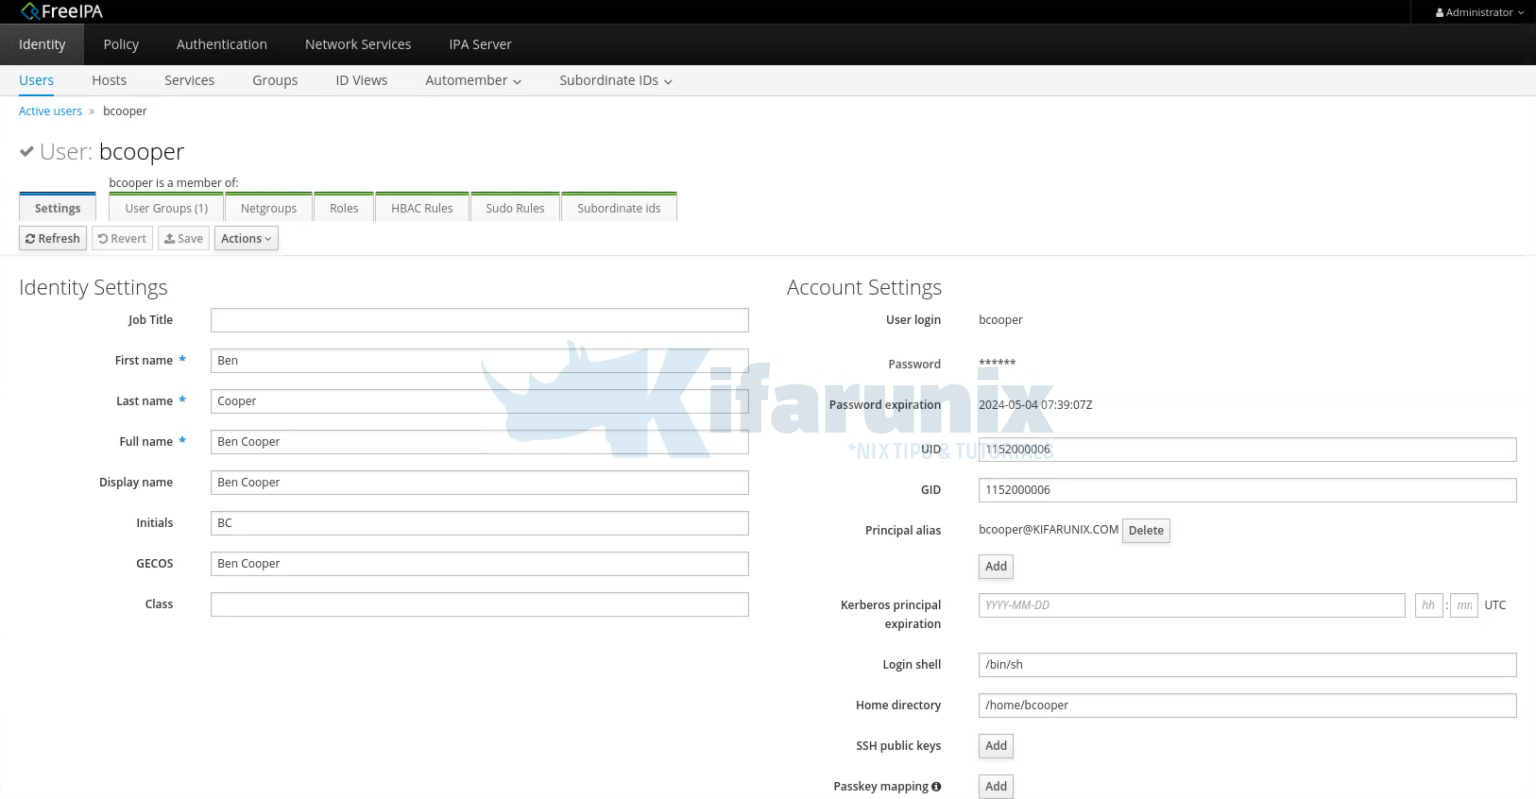Click the Refresh circular-arrows icon
This screenshot has height=799, width=1536.
click(31, 238)
